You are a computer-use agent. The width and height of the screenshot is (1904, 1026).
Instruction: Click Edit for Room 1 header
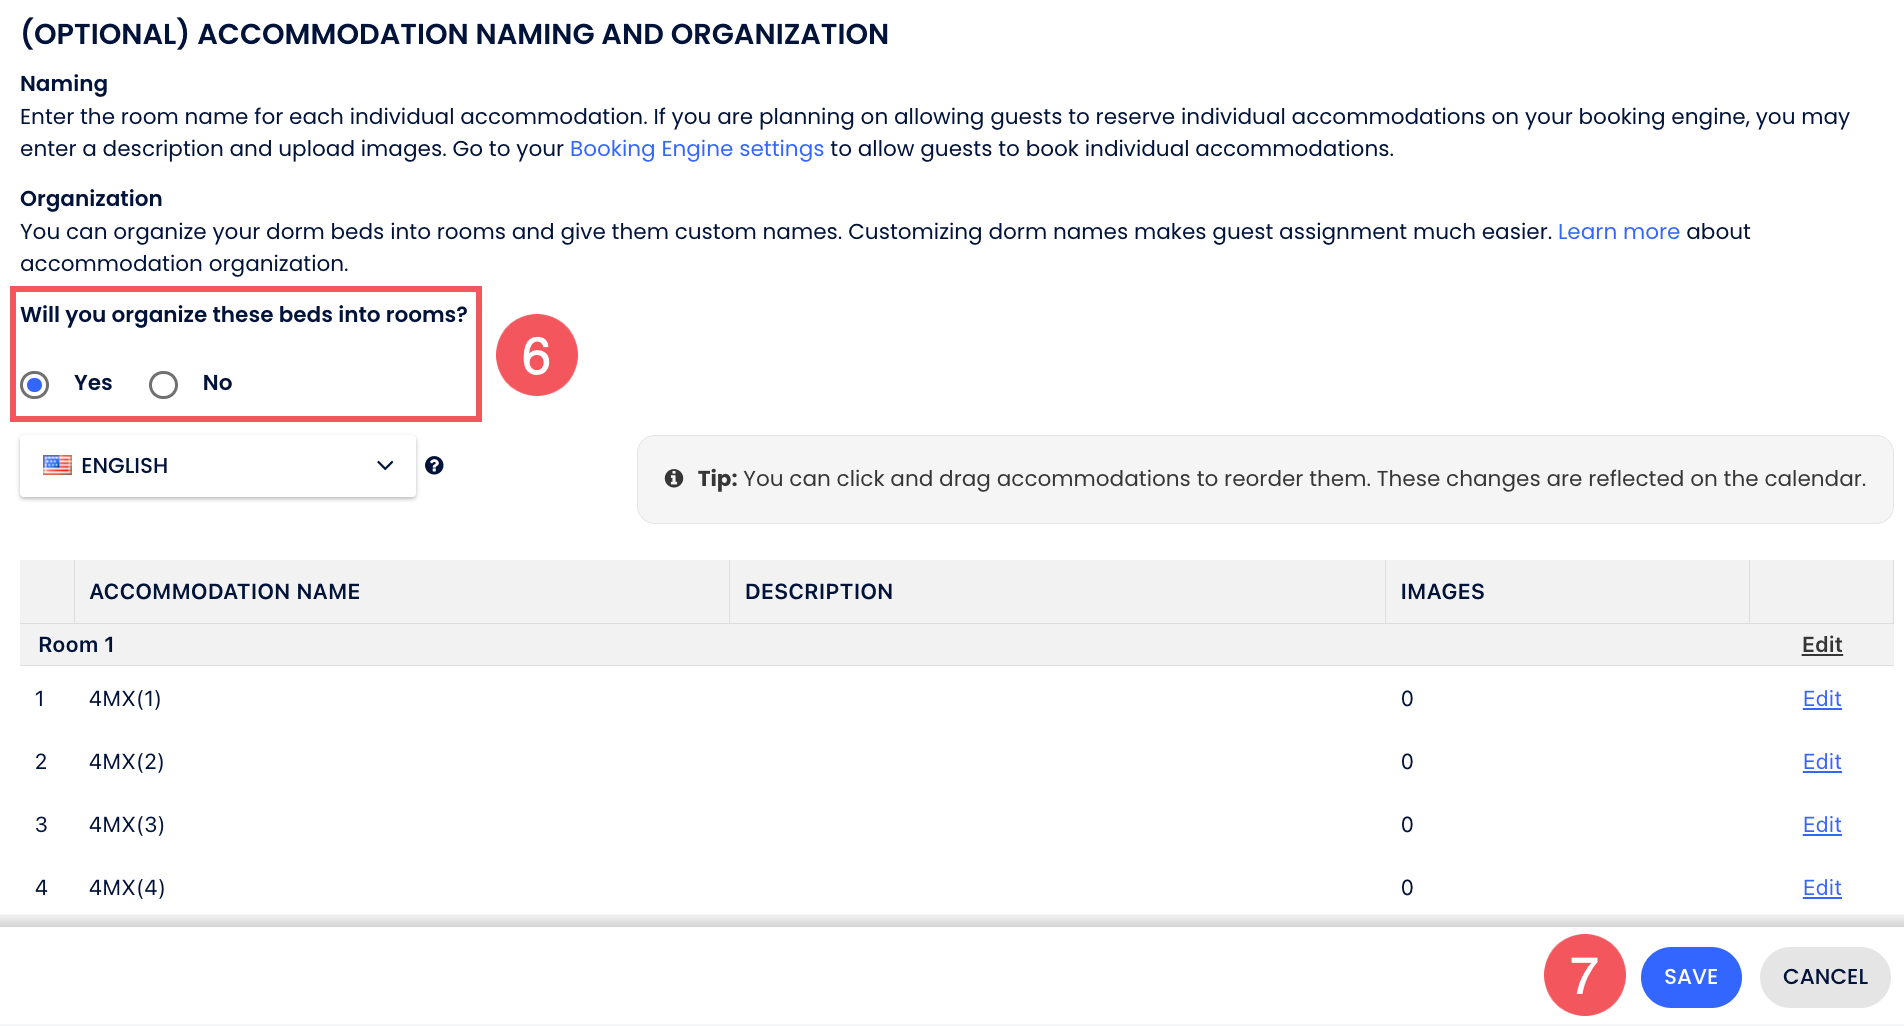[1821, 645]
